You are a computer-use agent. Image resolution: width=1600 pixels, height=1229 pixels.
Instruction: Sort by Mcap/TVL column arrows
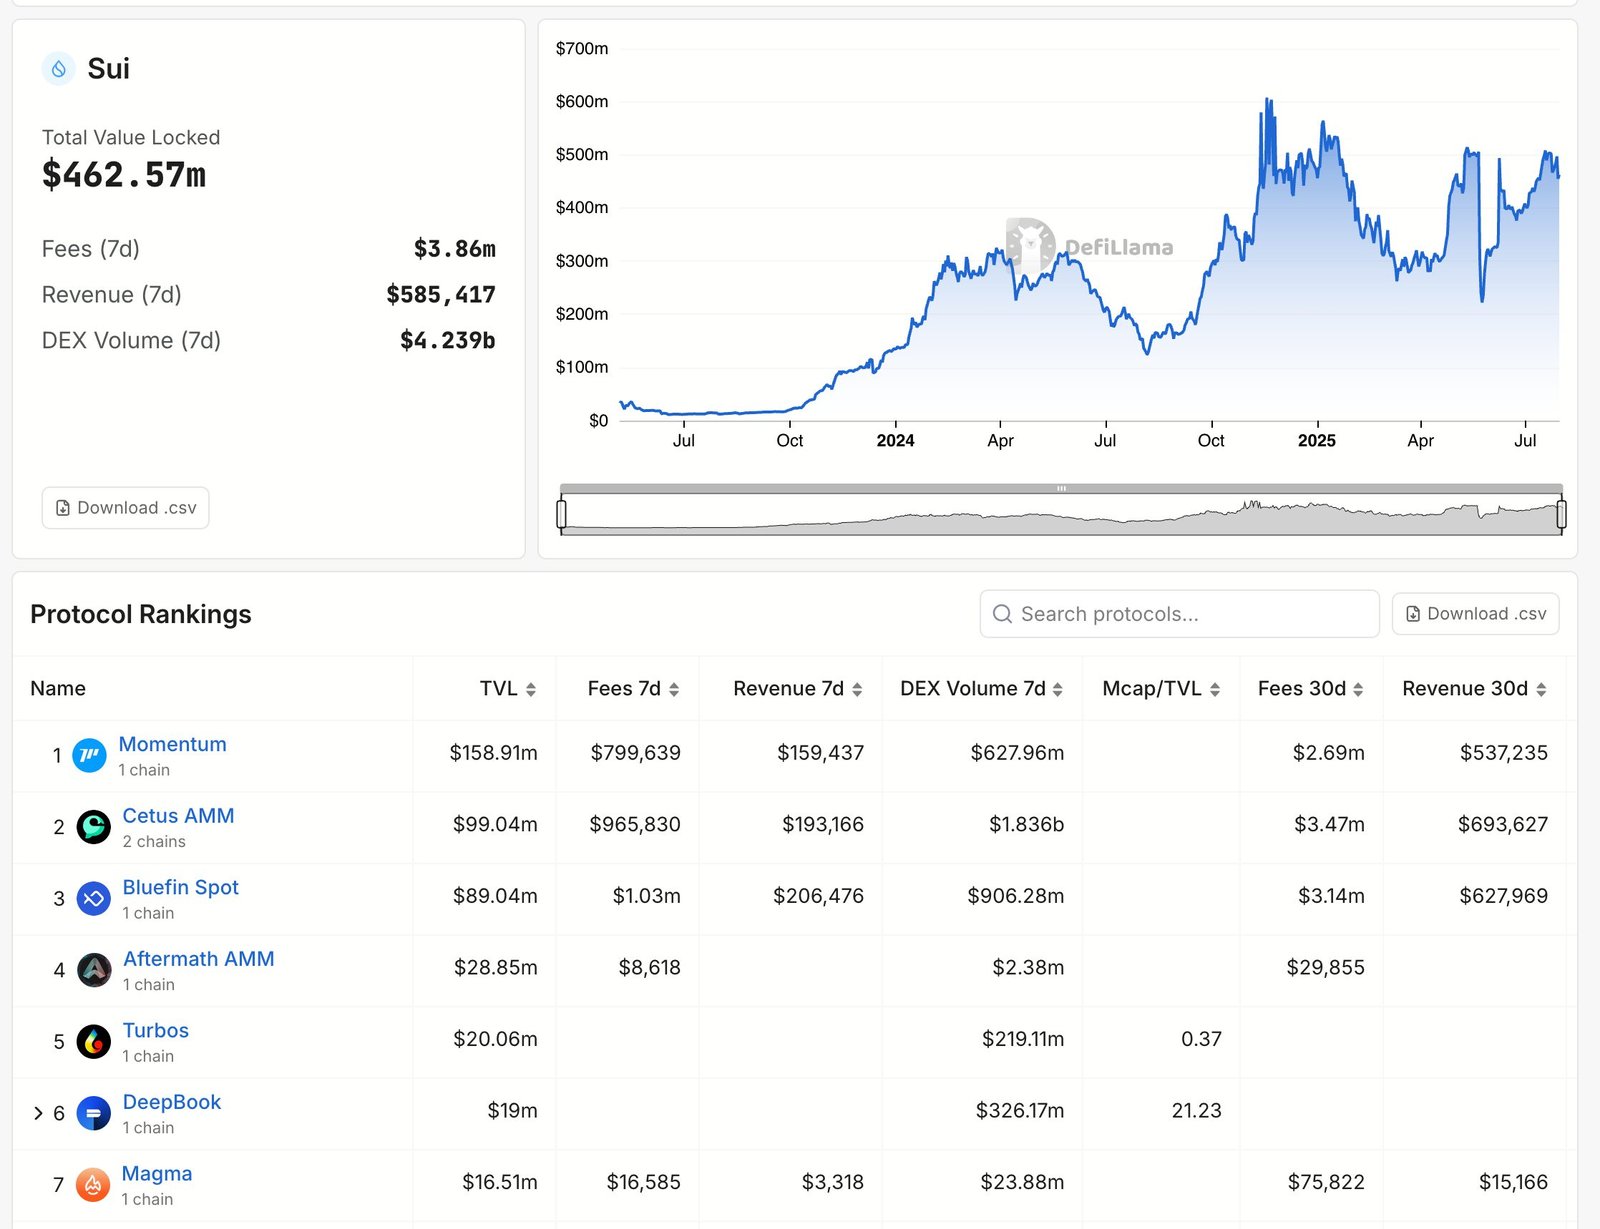1215,689
